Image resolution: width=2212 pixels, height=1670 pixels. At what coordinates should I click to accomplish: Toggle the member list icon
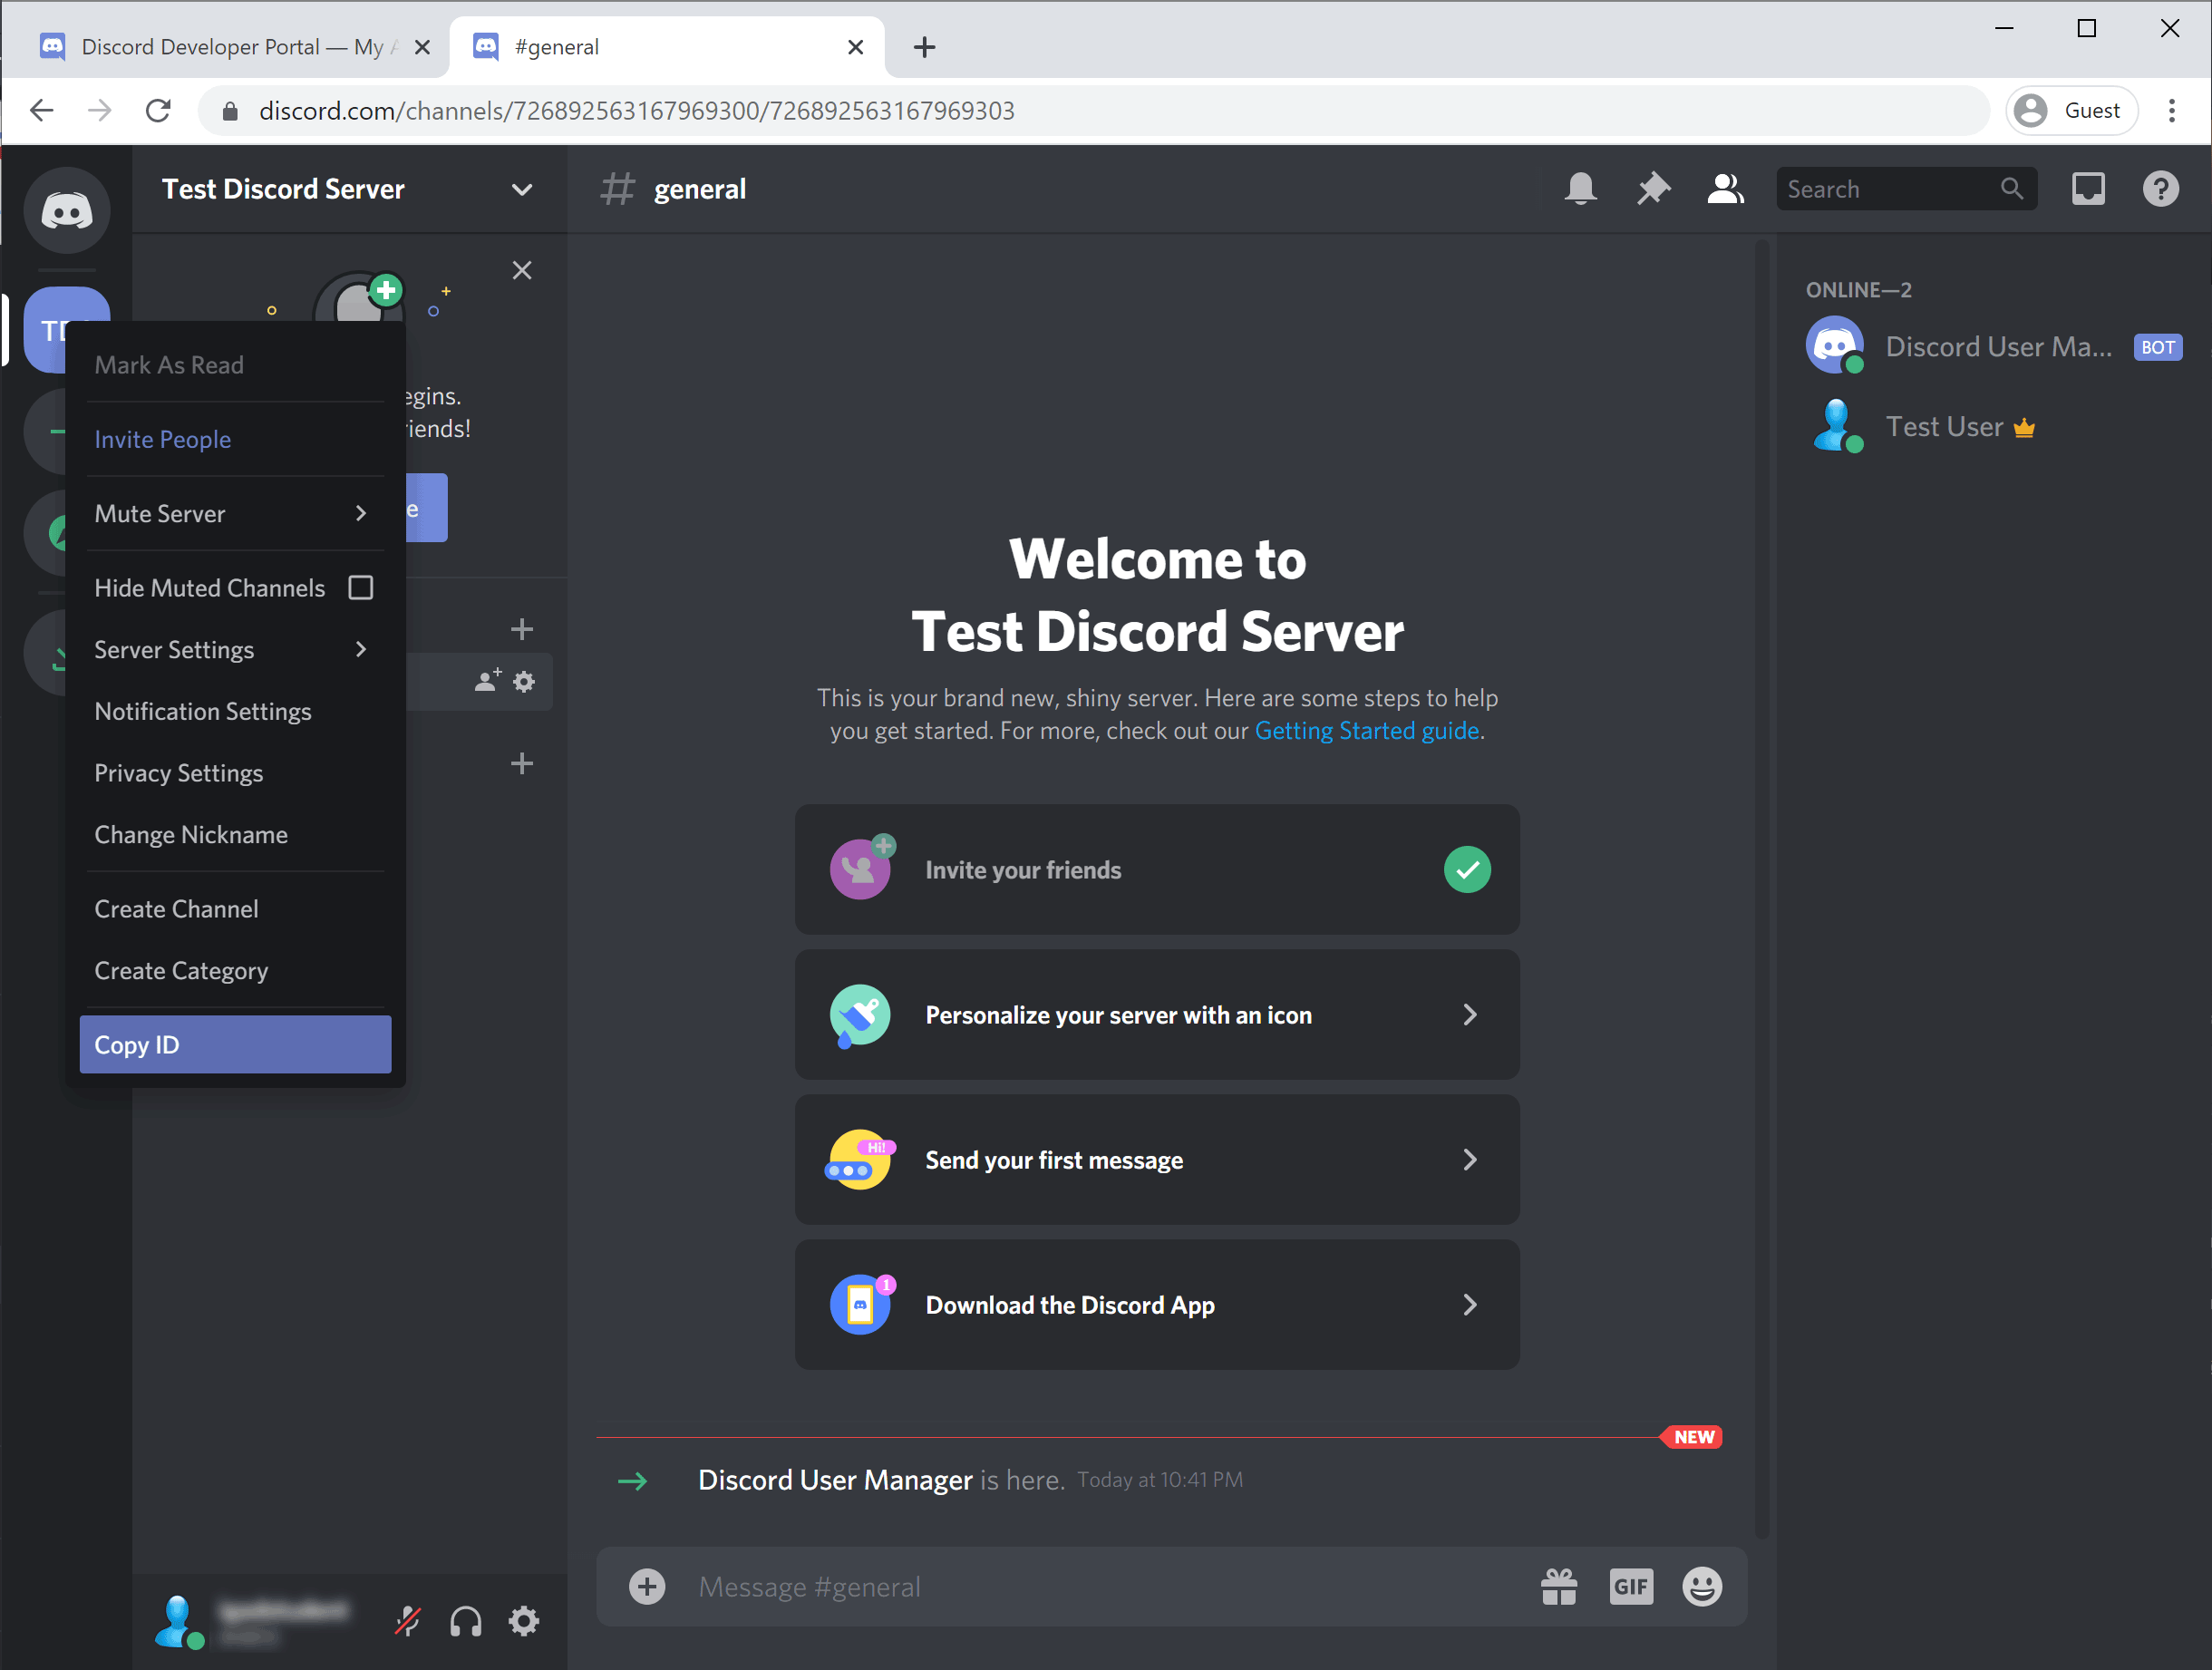pyautogui.click(x=1725, y=189)
